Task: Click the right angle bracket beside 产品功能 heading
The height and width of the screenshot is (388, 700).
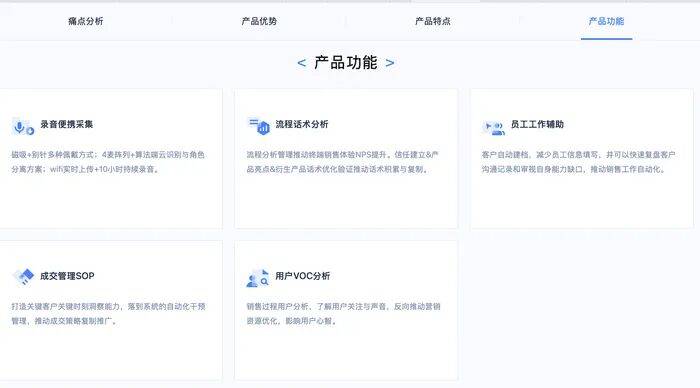Action: point(390,63)
